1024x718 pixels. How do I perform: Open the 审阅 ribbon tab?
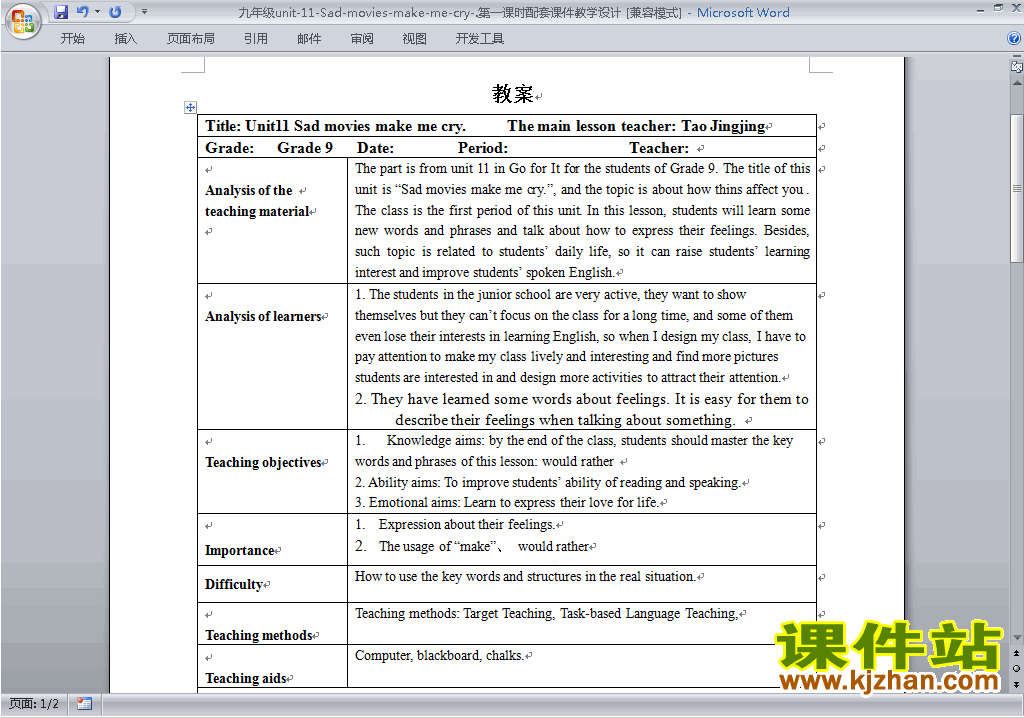(362, 39)
